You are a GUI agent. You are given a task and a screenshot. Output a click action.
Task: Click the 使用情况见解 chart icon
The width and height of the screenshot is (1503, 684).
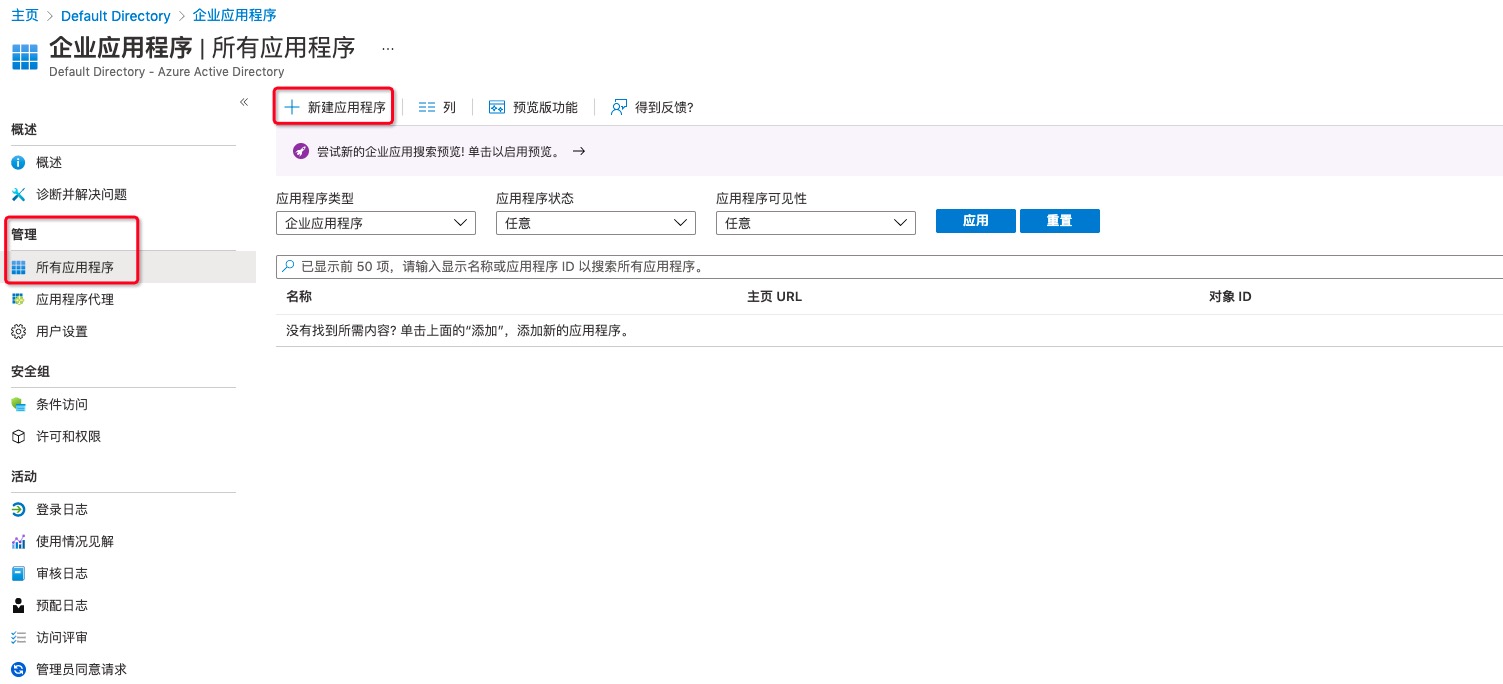pos(18,541)
